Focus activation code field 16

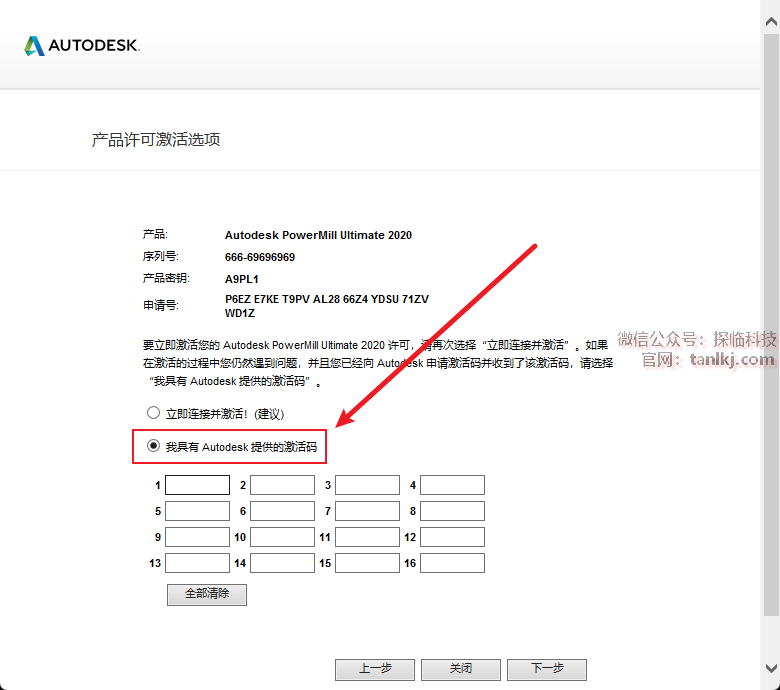(453, 563)
